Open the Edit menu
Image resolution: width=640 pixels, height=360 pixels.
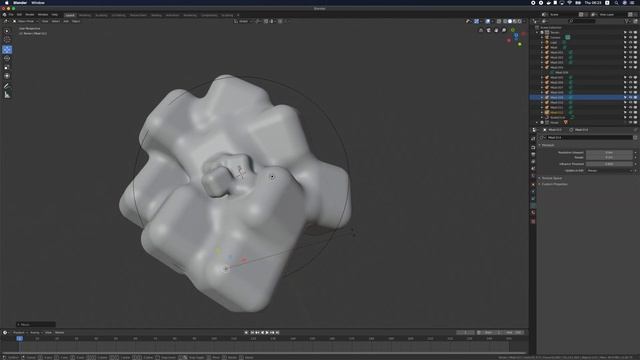19,15
